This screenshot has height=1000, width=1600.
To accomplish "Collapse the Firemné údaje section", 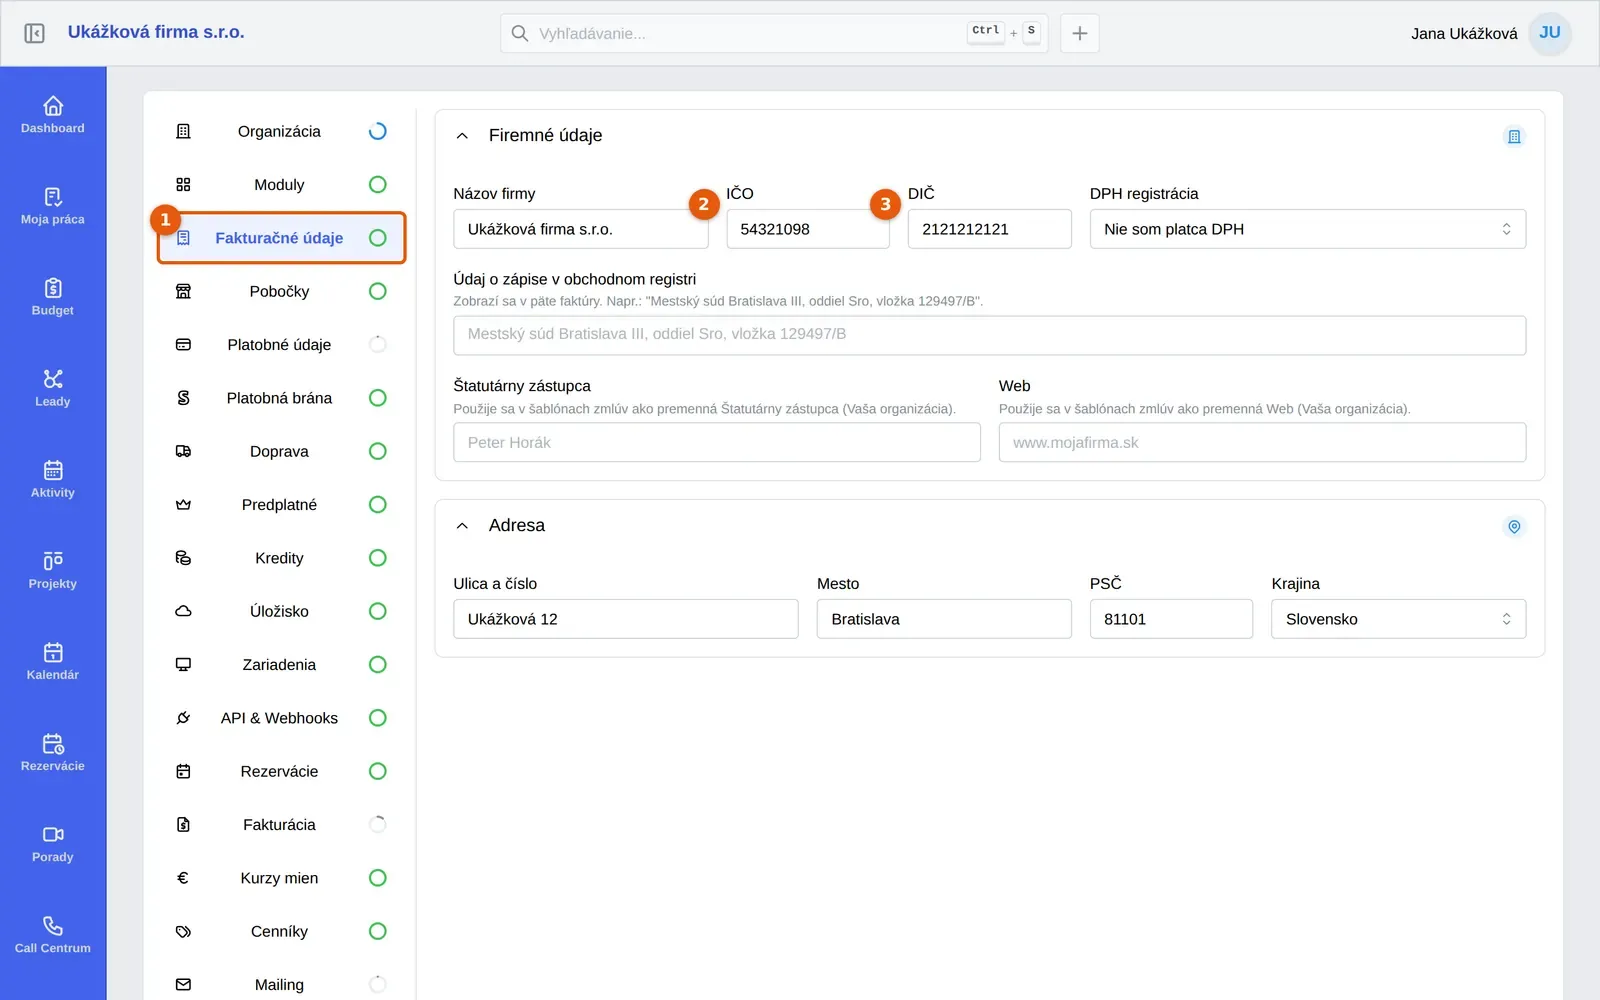I will [462, 136].
